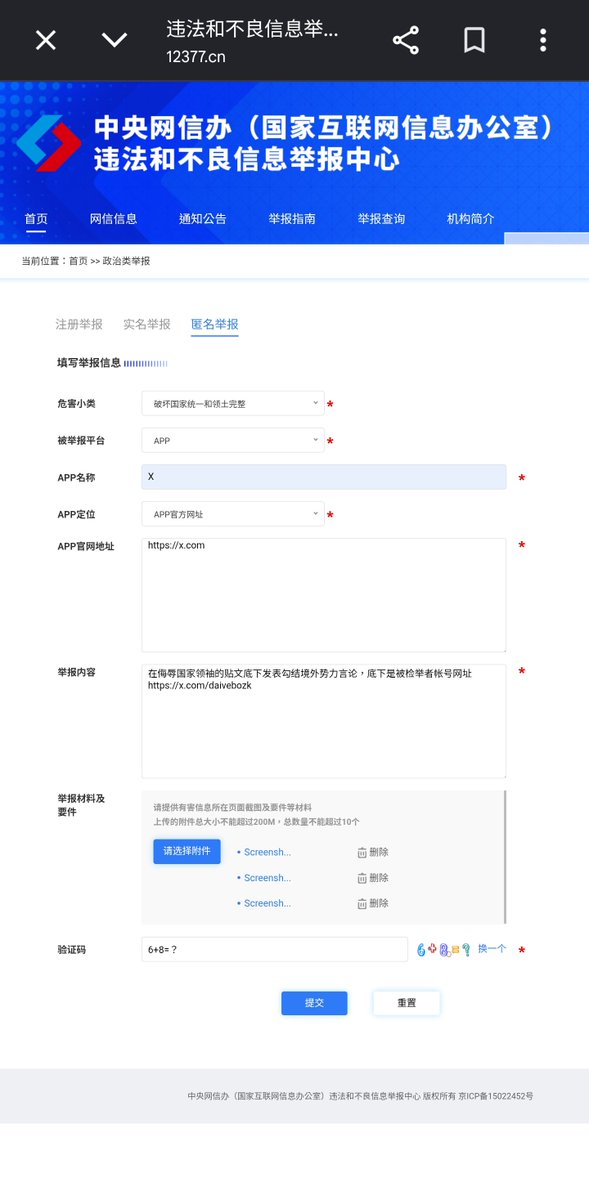Open the three-dot overflow menu
The width and height of the screenshot is (589, 1200).
tap(543, 40)
